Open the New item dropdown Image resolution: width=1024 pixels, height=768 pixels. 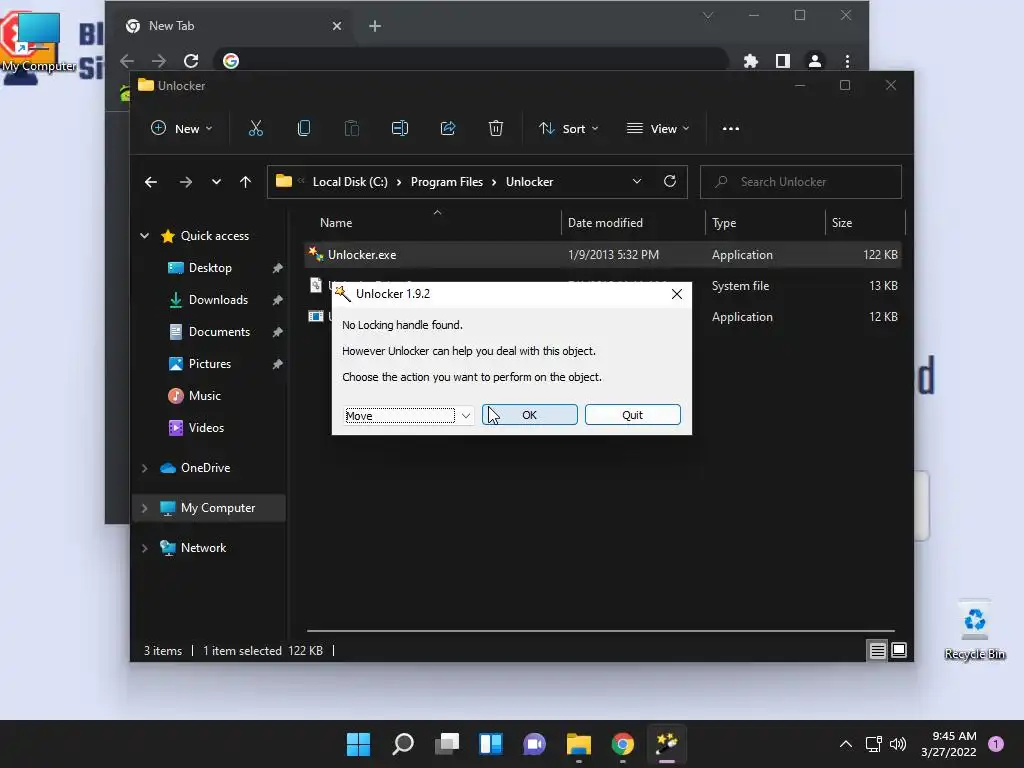(x=182, y=129)
